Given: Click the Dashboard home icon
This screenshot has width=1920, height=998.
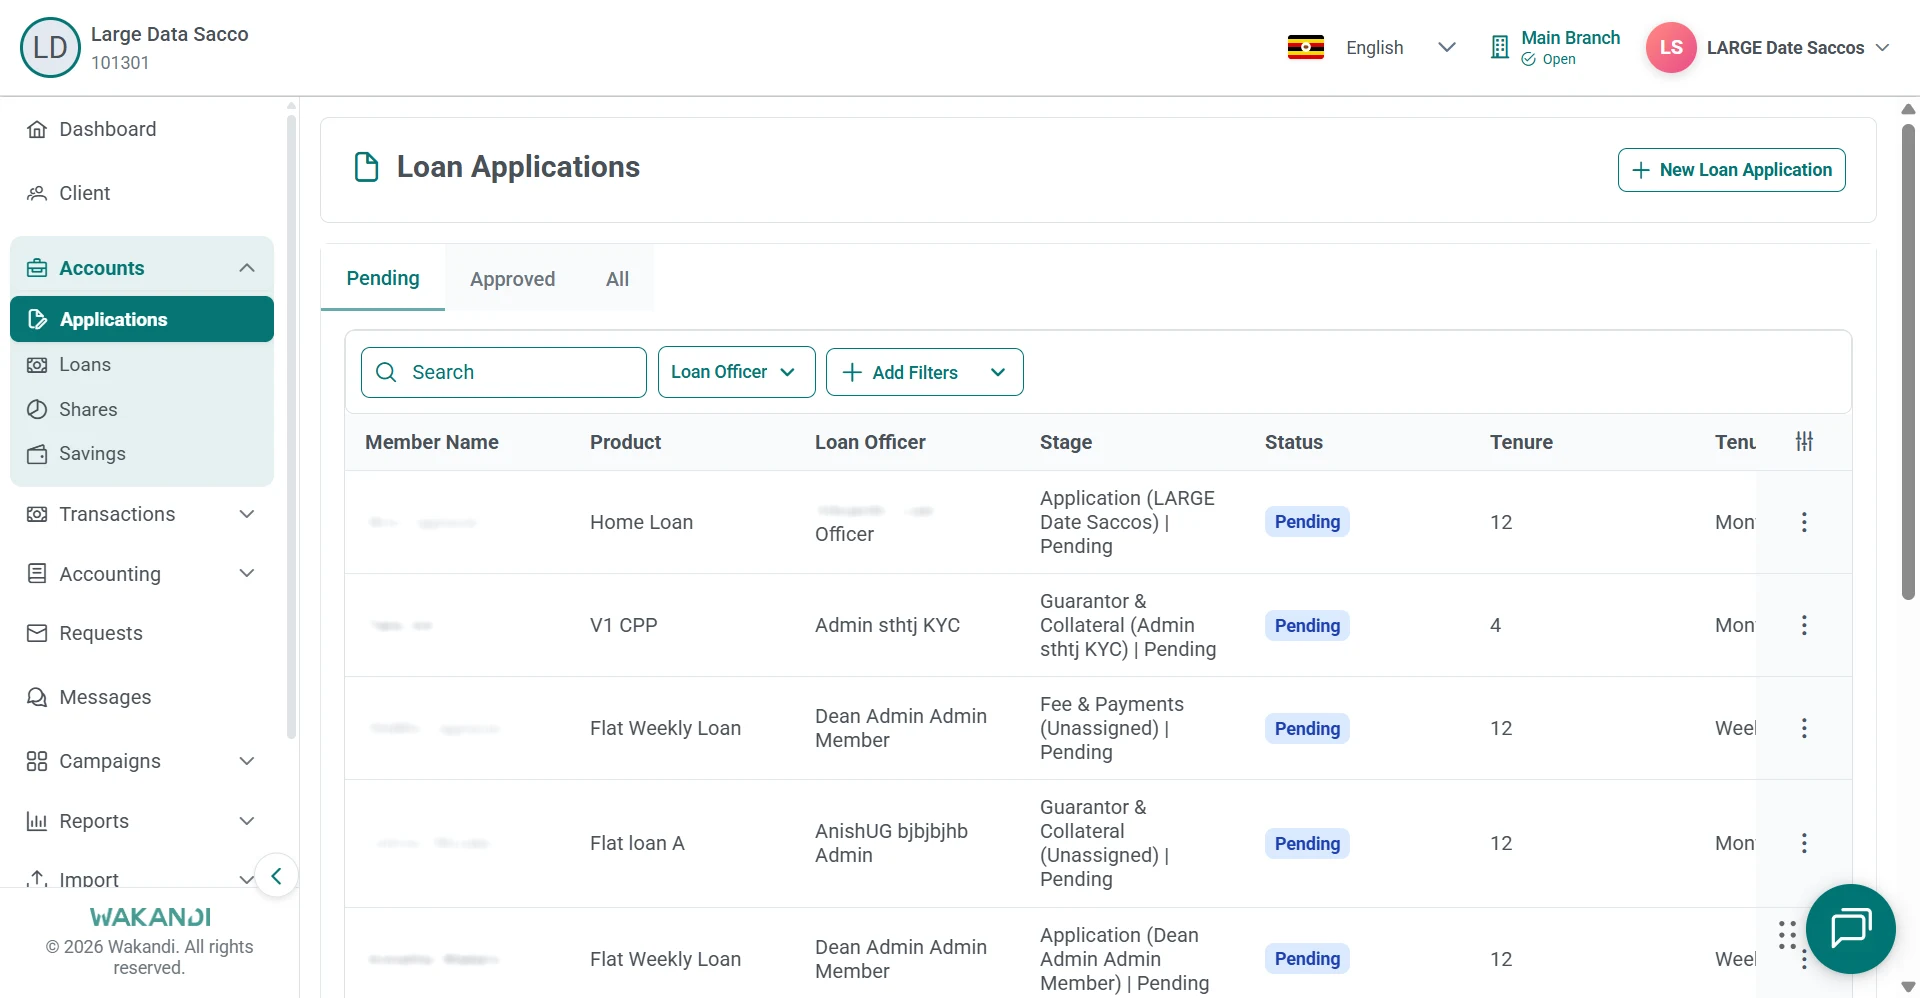Looking at the screenshot, I should point(37,129).
